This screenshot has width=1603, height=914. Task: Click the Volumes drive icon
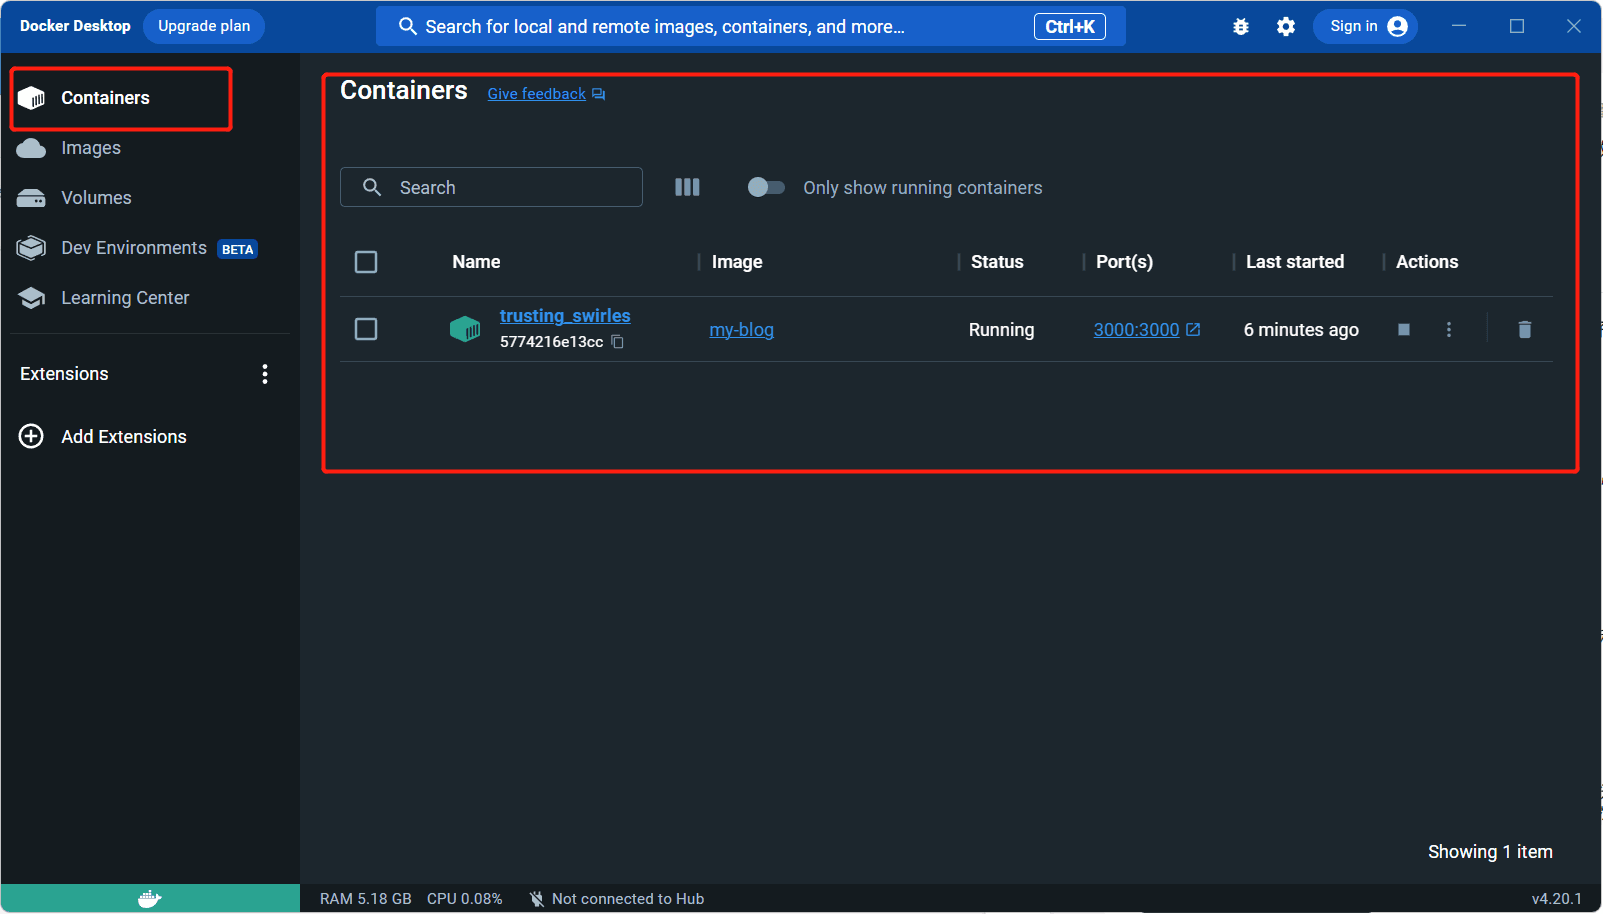pyautogui.click(x=31, y=198)
